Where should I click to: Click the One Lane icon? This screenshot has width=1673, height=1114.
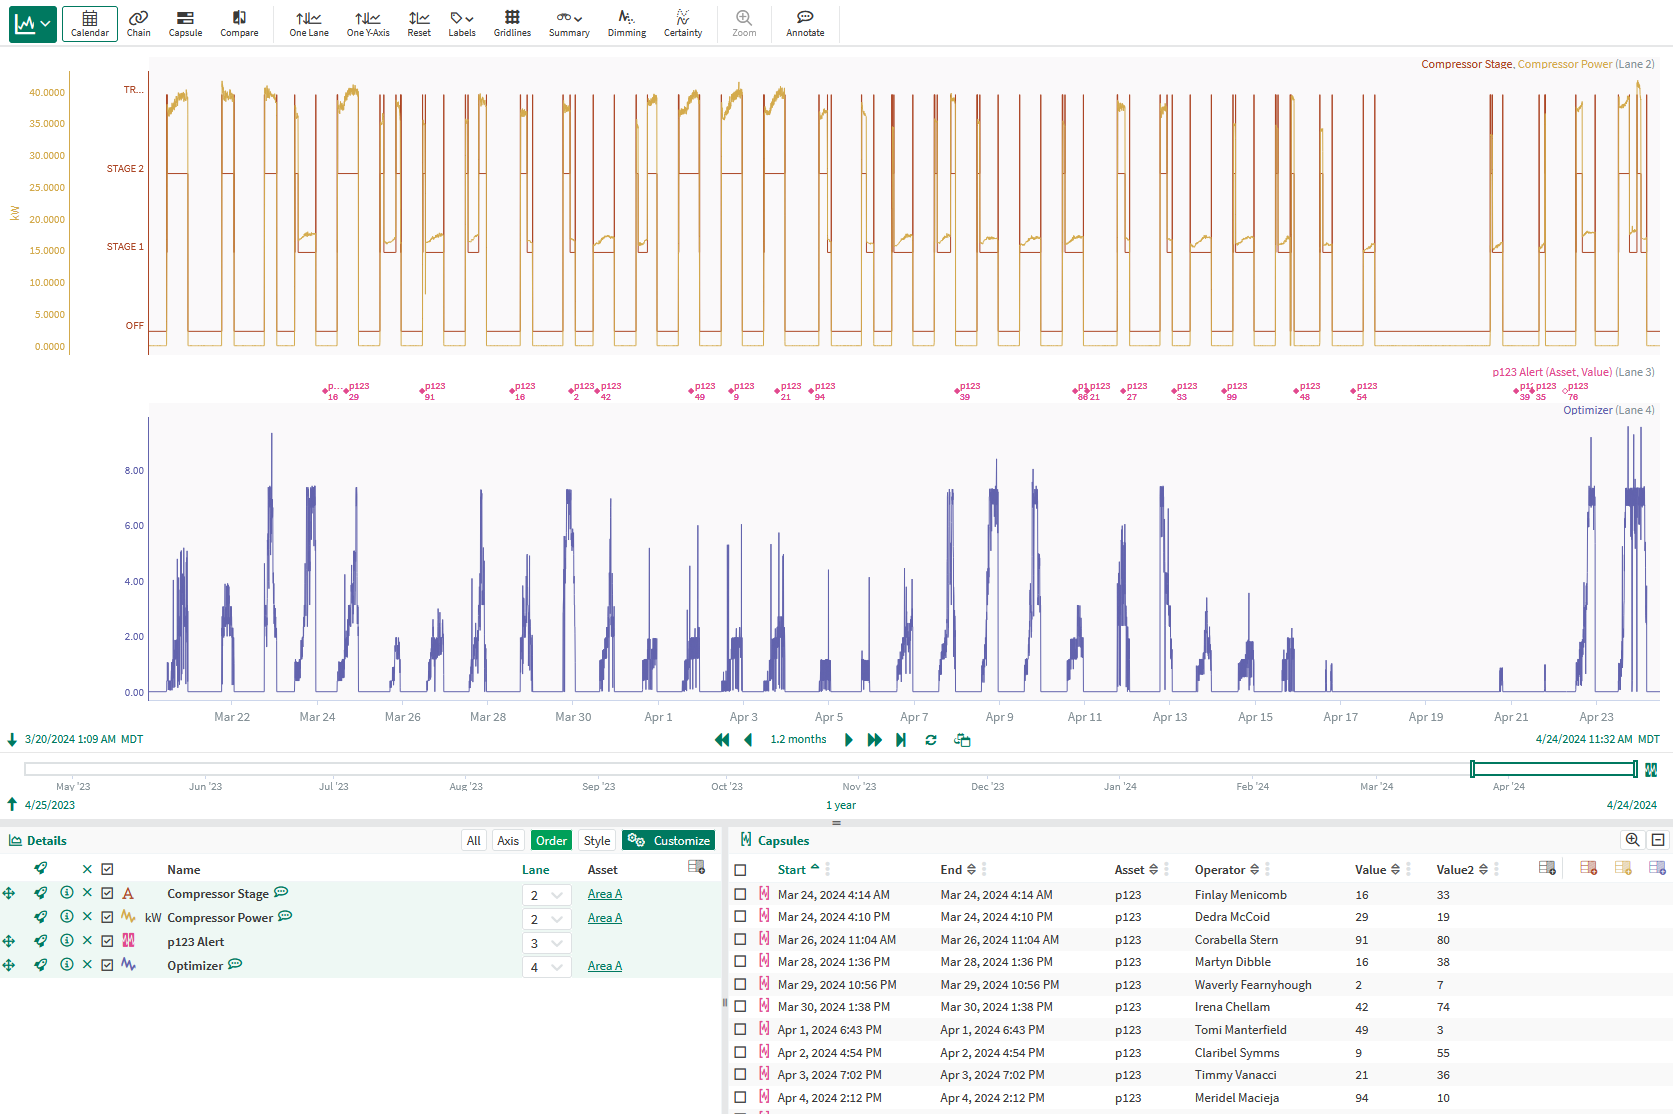pos(309,23)
